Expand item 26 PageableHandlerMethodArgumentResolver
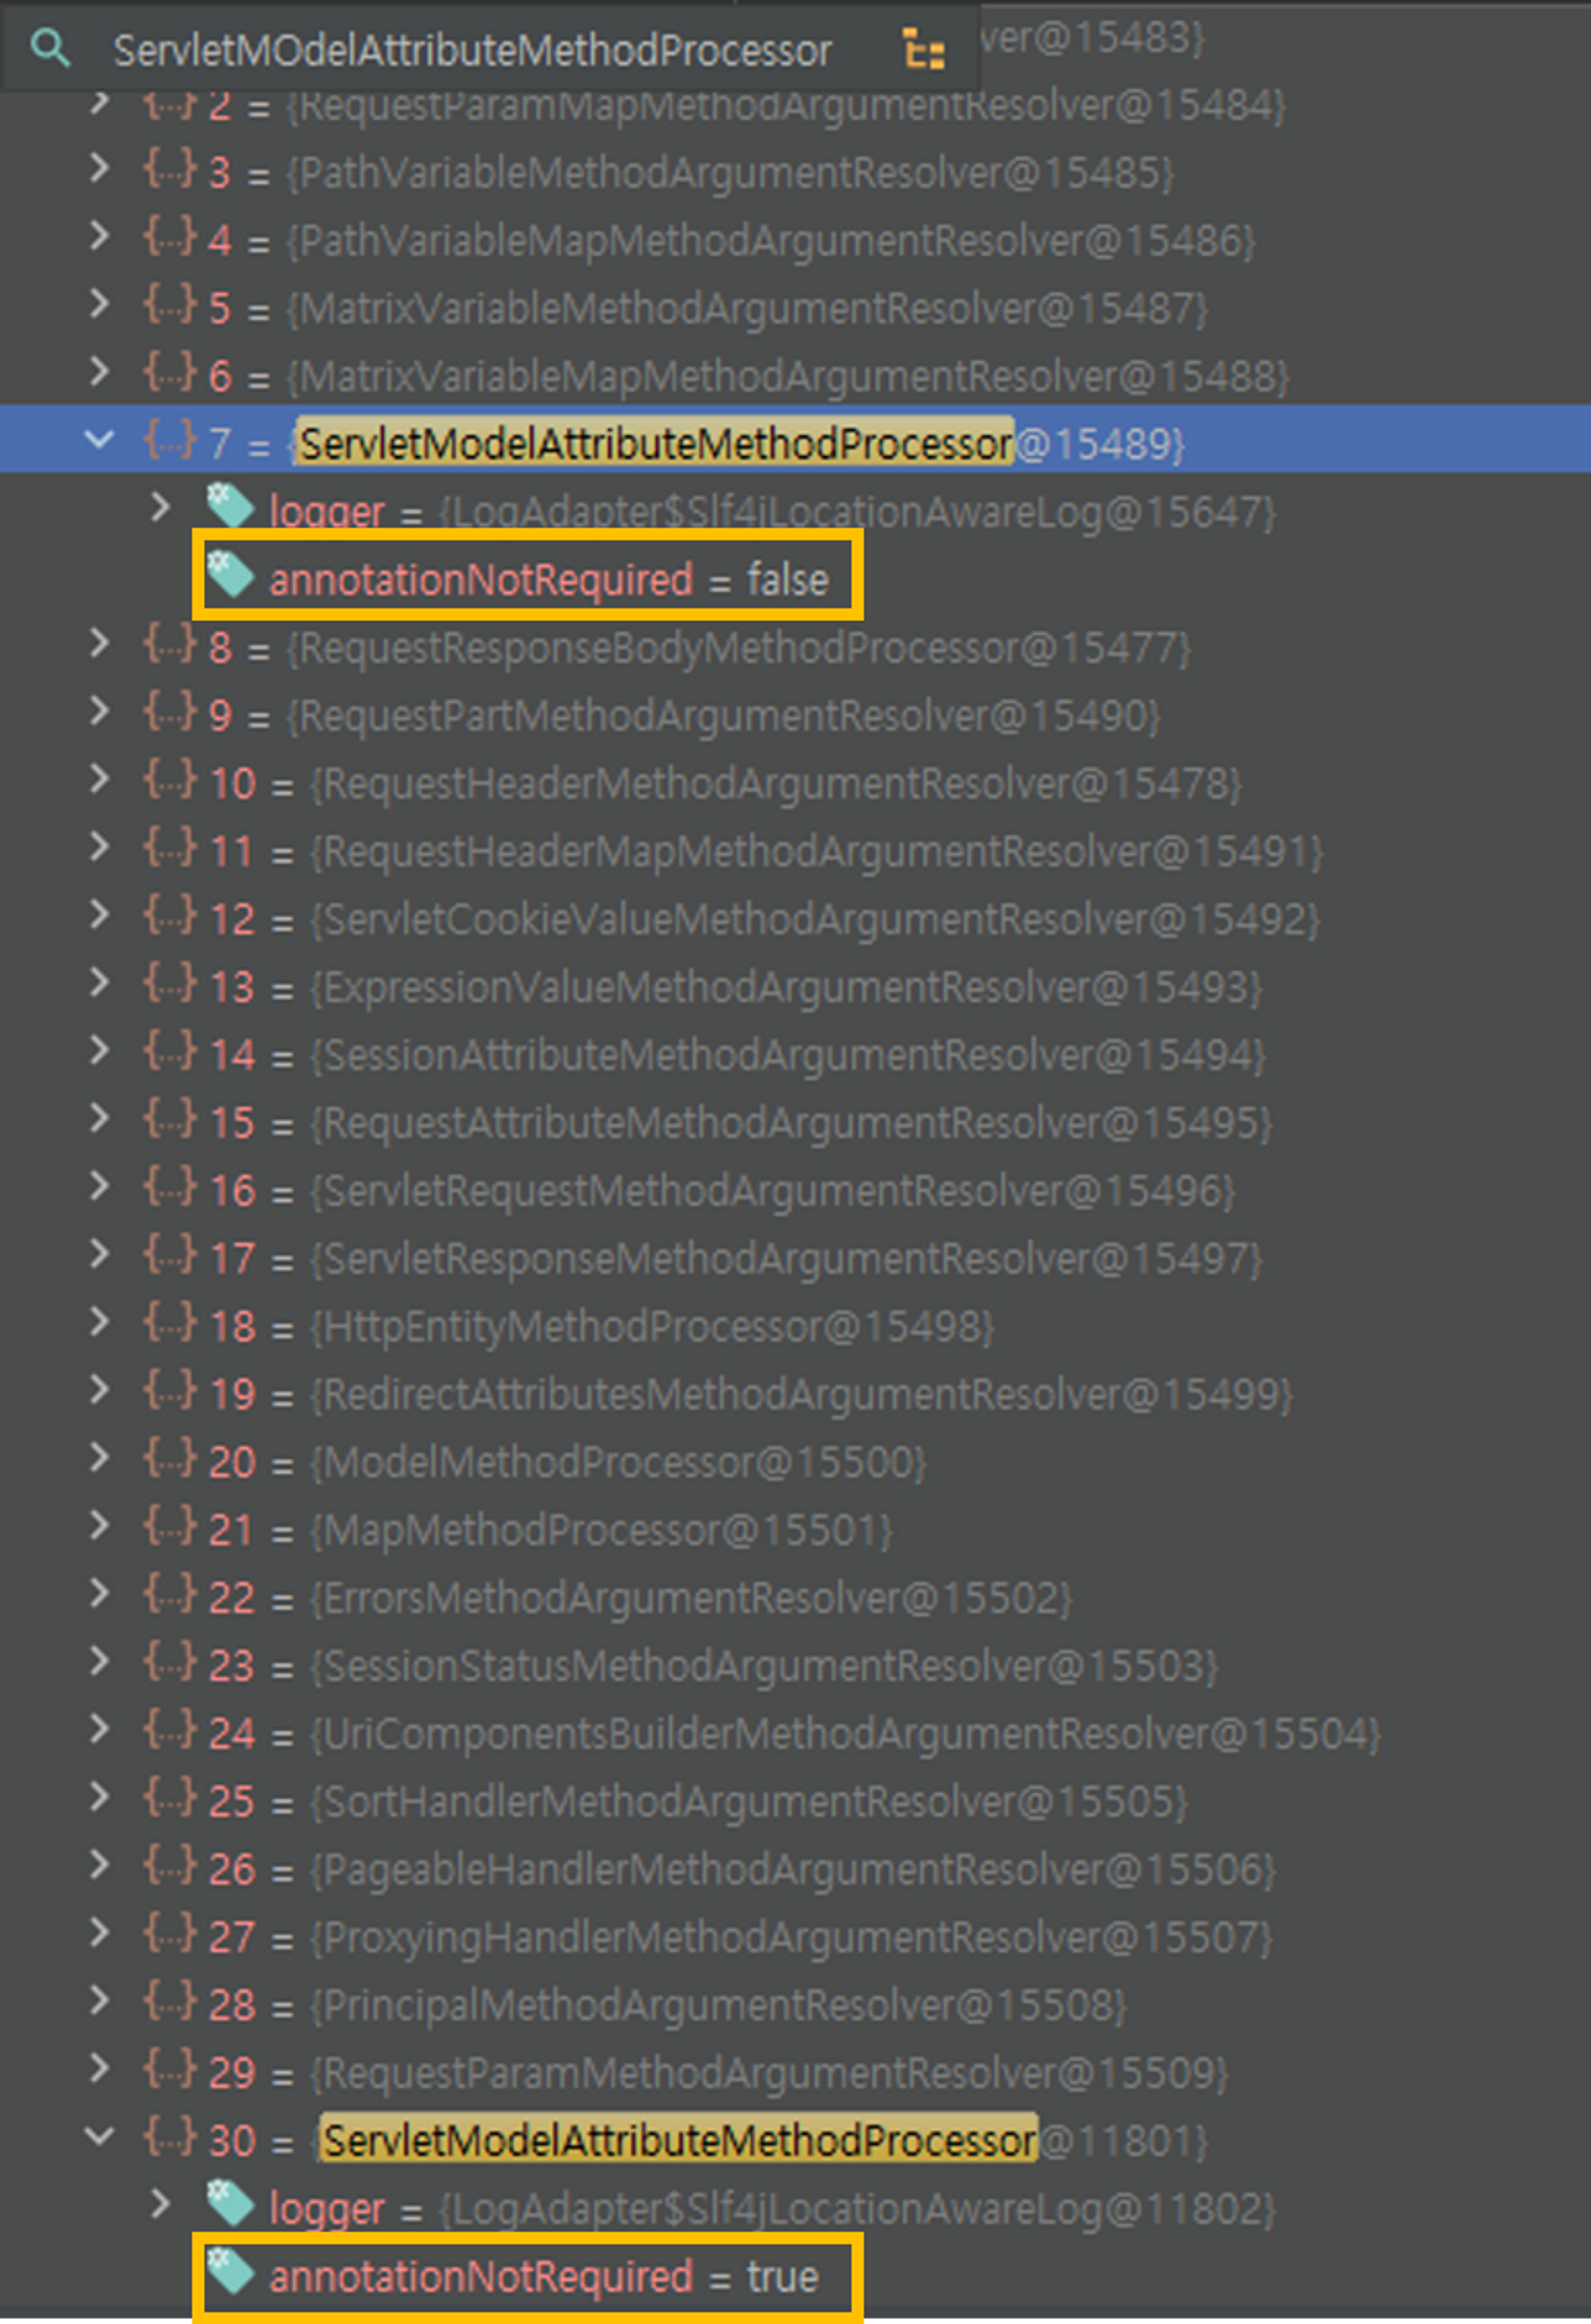Viewport: 1591px width, 2324px height. tap(99, 1865)
